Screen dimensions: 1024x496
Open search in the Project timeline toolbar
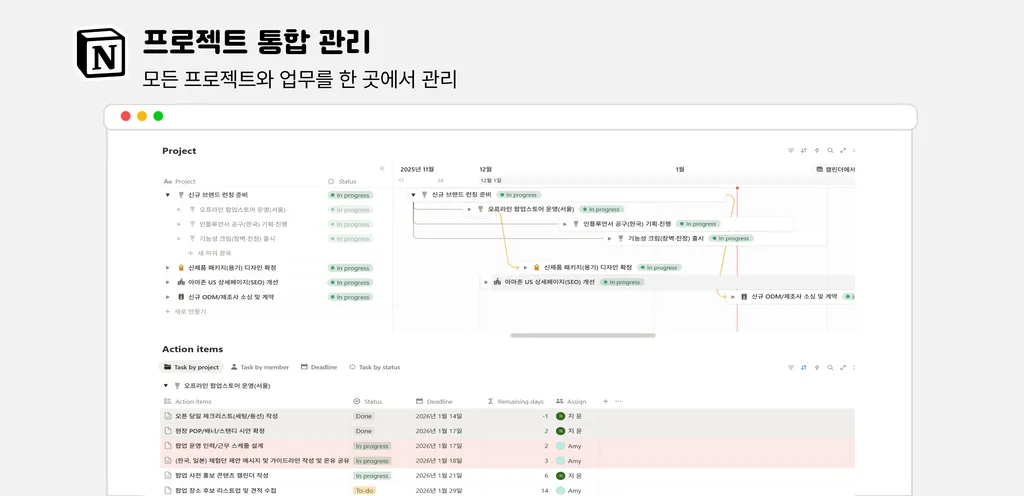830,151
